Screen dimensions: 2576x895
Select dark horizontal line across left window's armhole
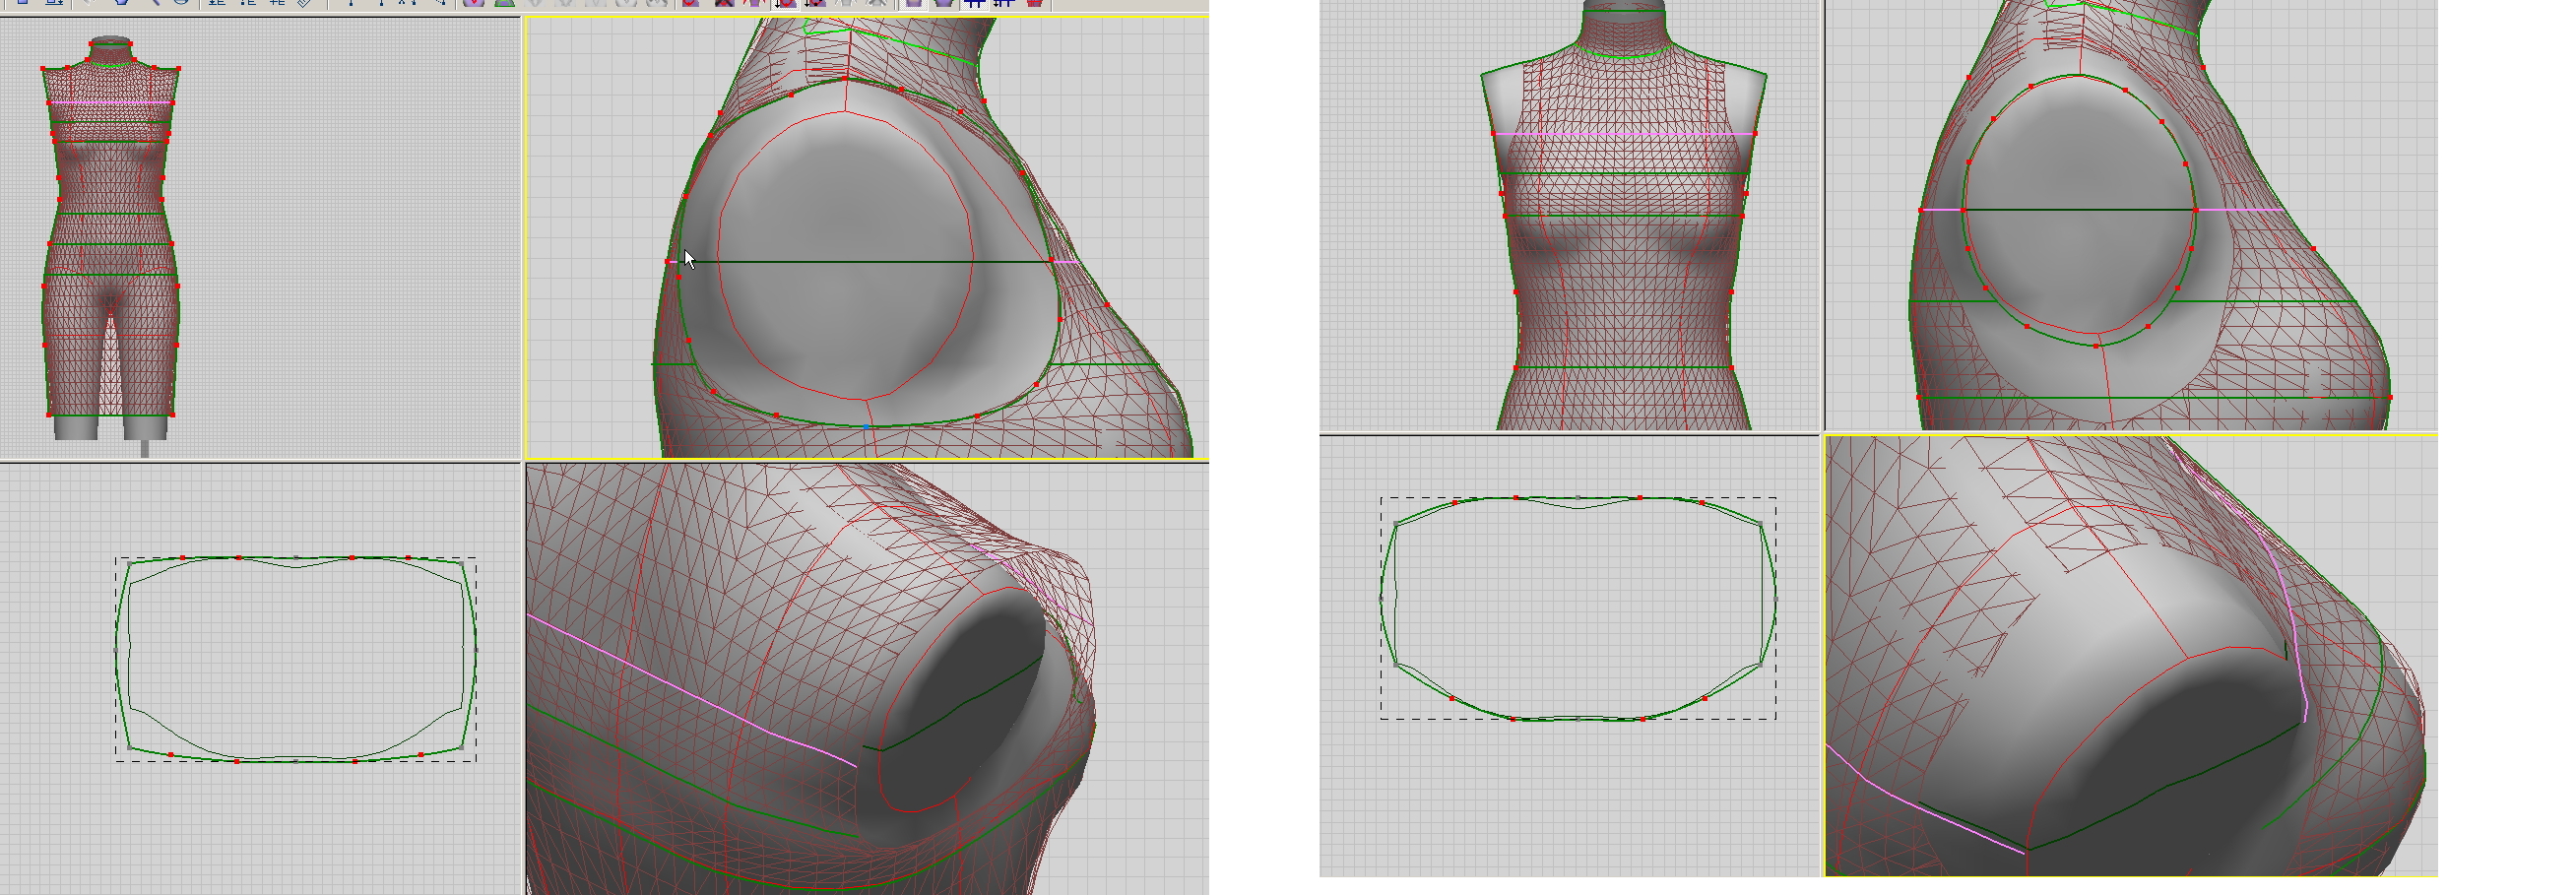(x=866, y=262)
